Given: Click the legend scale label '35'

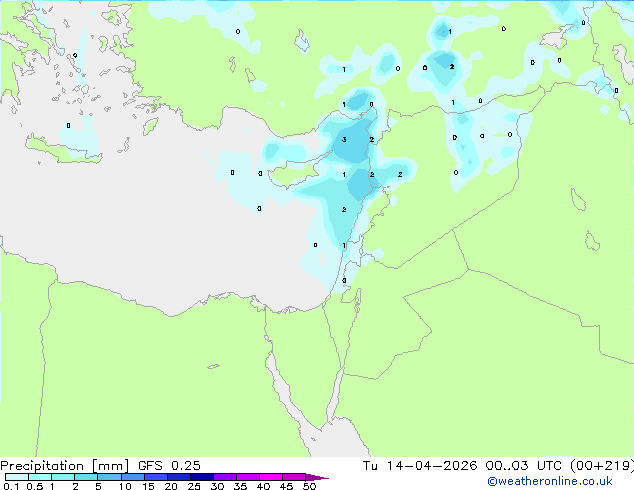Looking at the screenshot, I should pyautogui.click(x=240, y=486).
